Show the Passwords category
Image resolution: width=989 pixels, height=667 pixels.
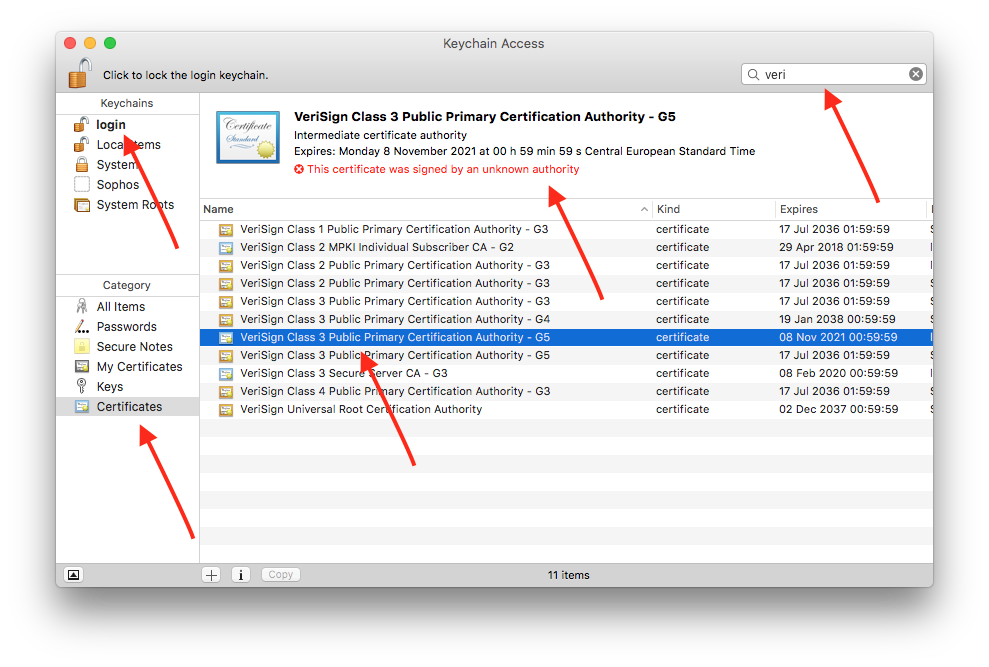click(x=127, y=327)
